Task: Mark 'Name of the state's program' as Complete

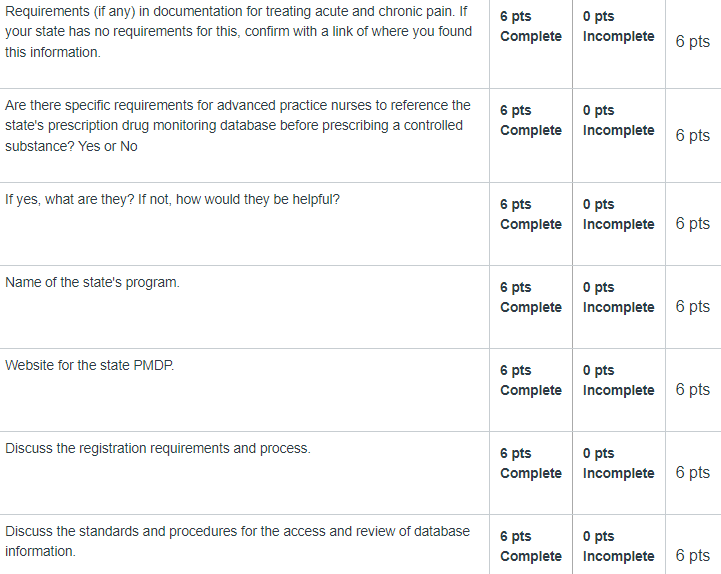Action: coord(531,307)
